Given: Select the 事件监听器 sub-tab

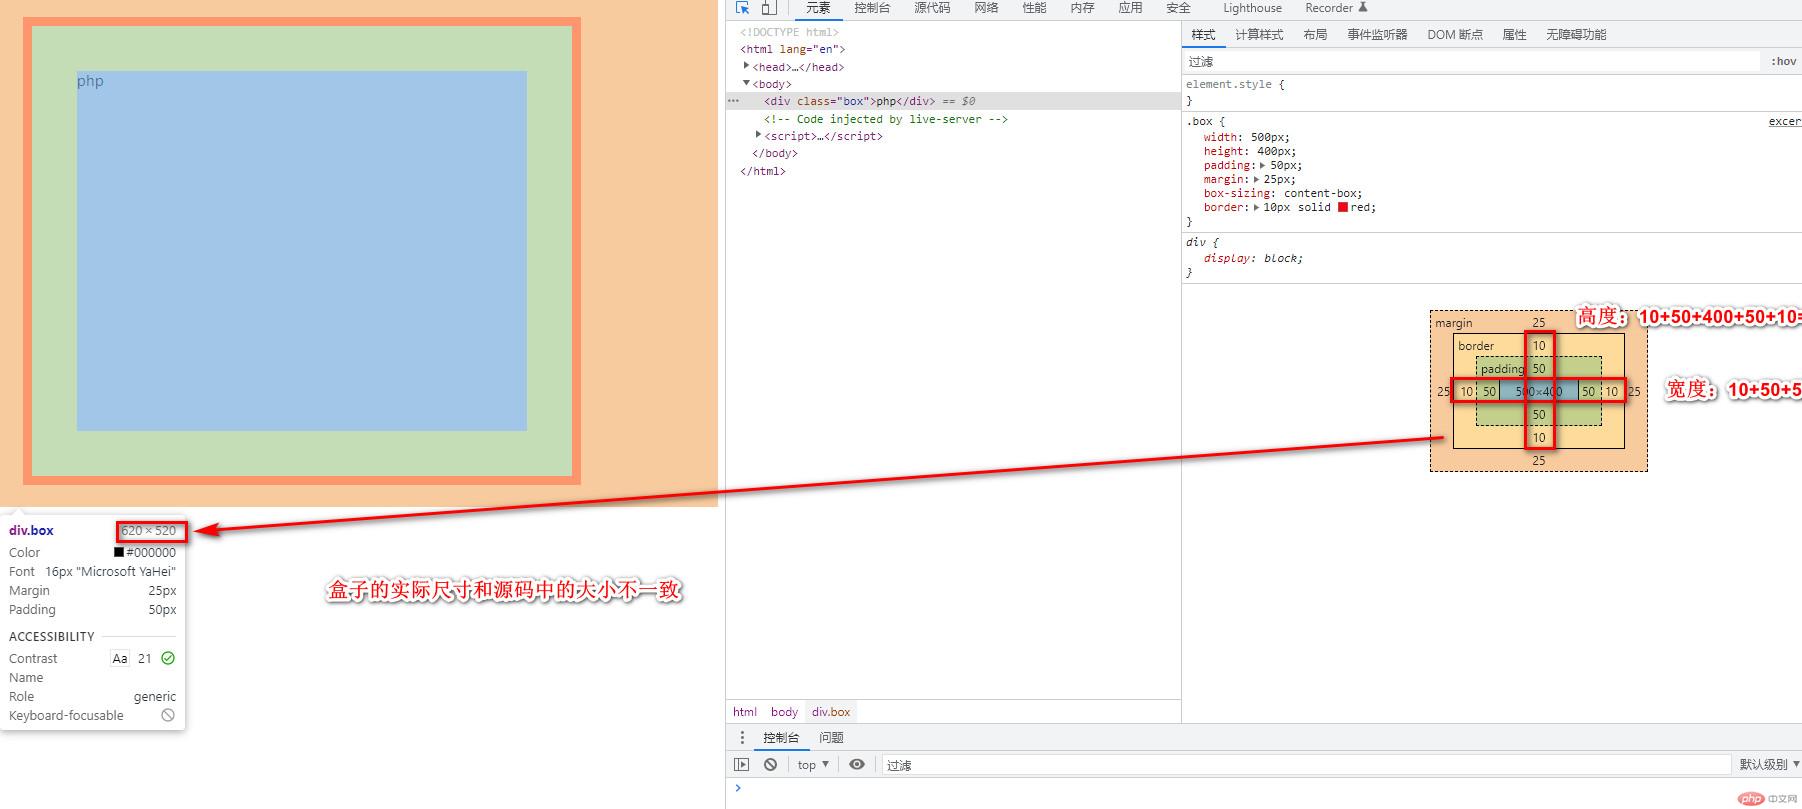Looking at the screenshot, I should pos(1377,34).
